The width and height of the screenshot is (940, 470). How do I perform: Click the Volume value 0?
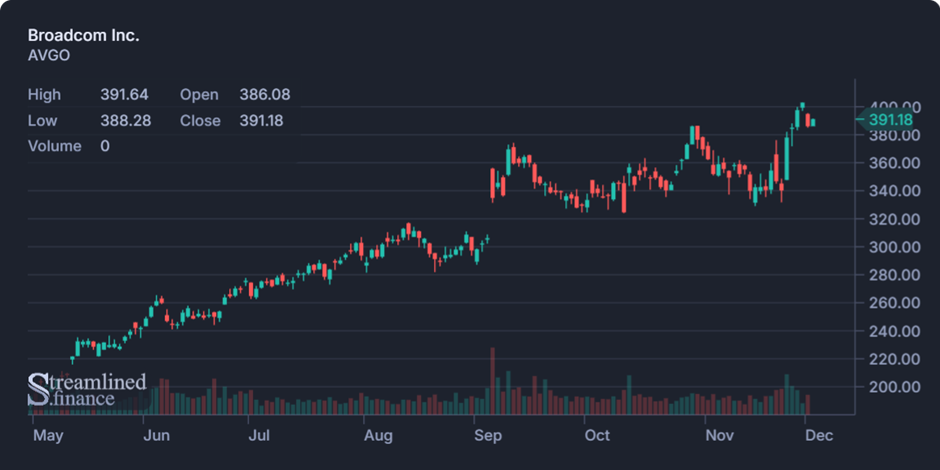[x=105, y=146]
